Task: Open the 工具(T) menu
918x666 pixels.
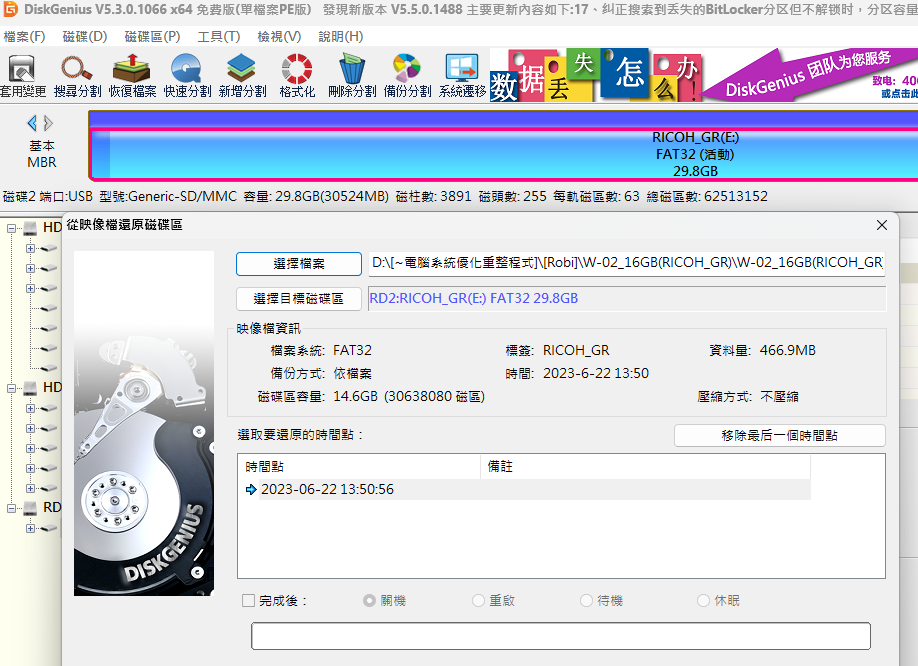Action: (x=218, y=36)
